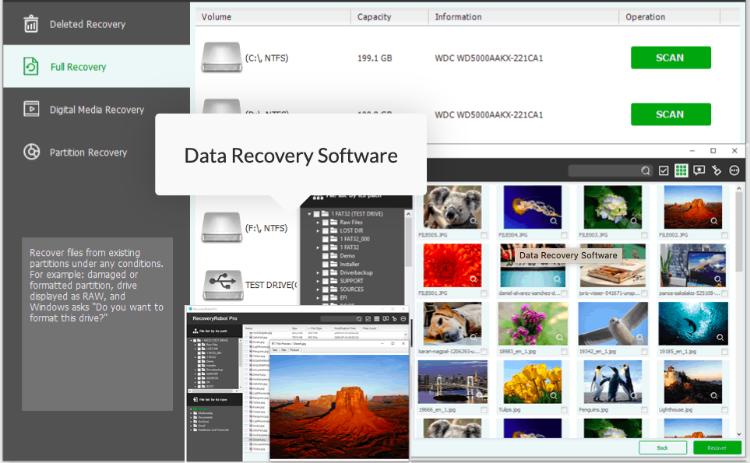This screenshot has width=750, height=463.
Task: Sort the list by Capacity column
Action: [x=389, y=17]
